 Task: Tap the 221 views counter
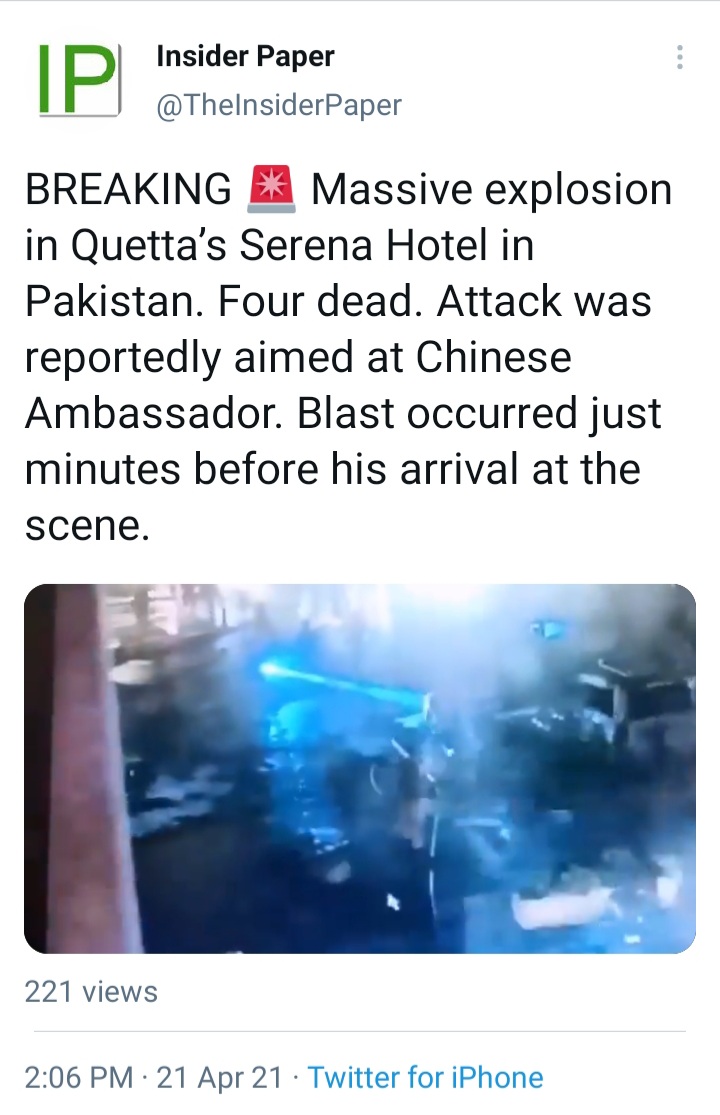click(91, 991)
